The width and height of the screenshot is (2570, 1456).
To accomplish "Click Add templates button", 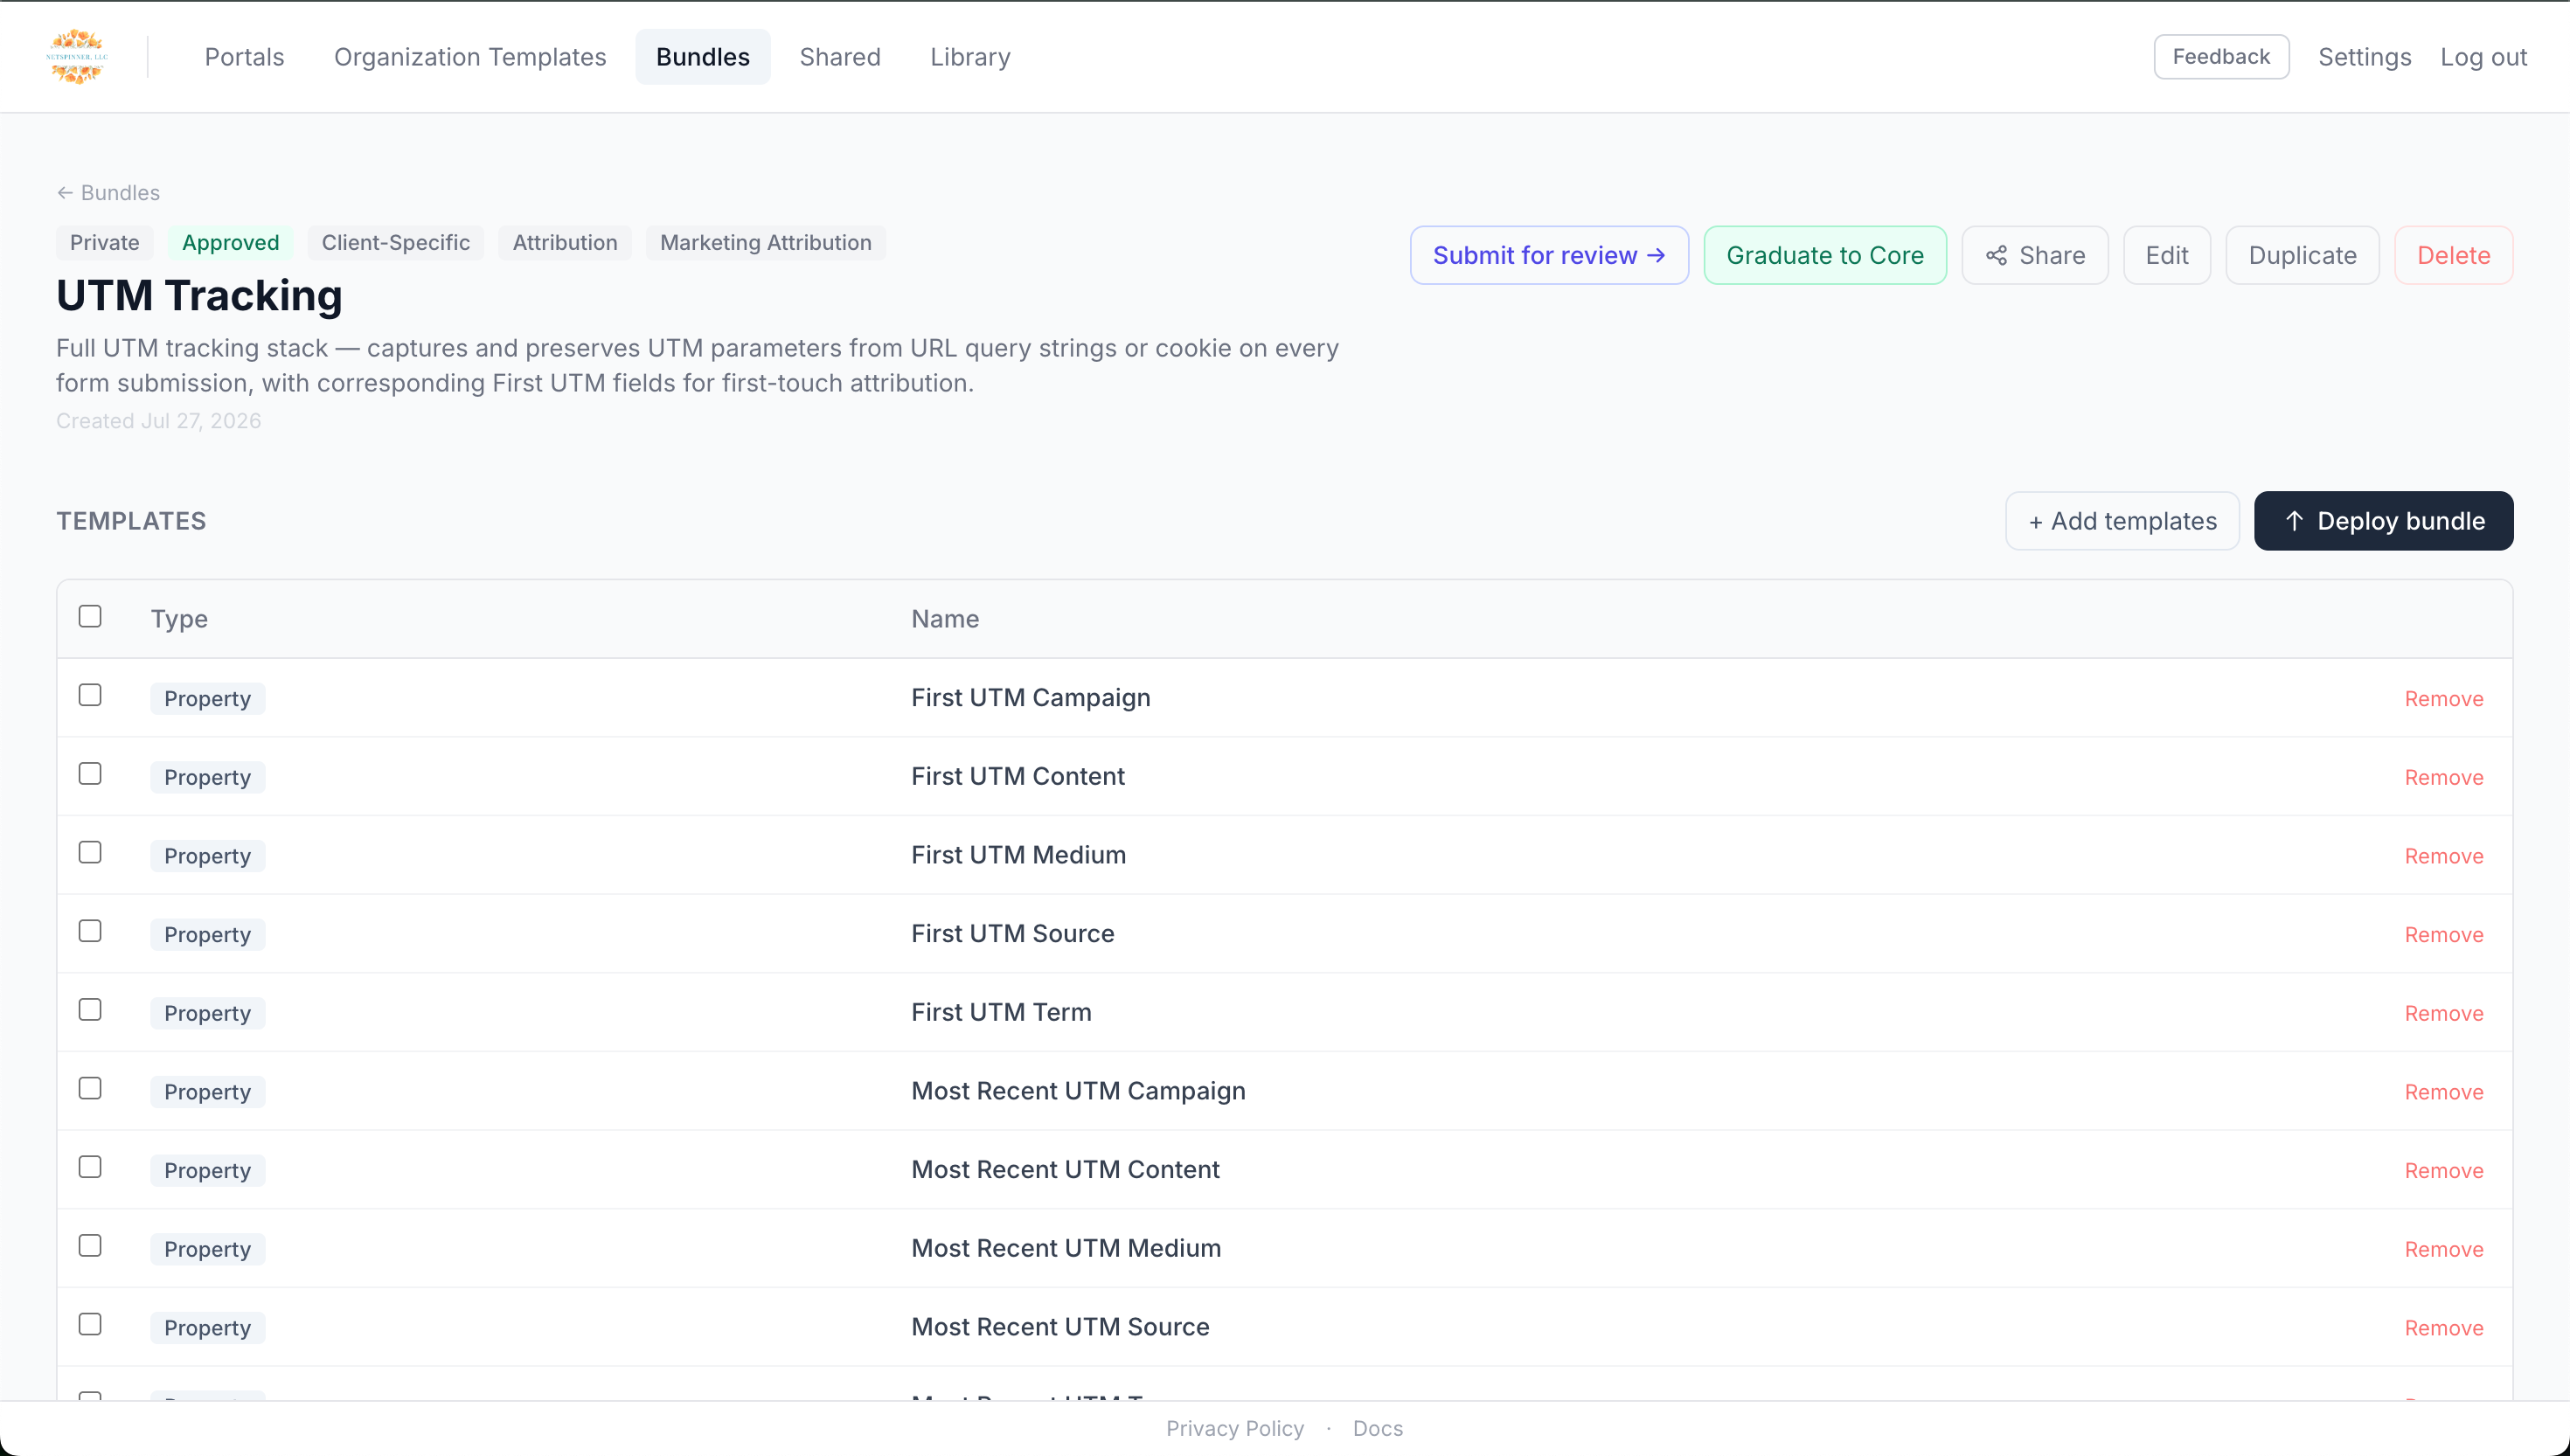I will pos(2122,521).
